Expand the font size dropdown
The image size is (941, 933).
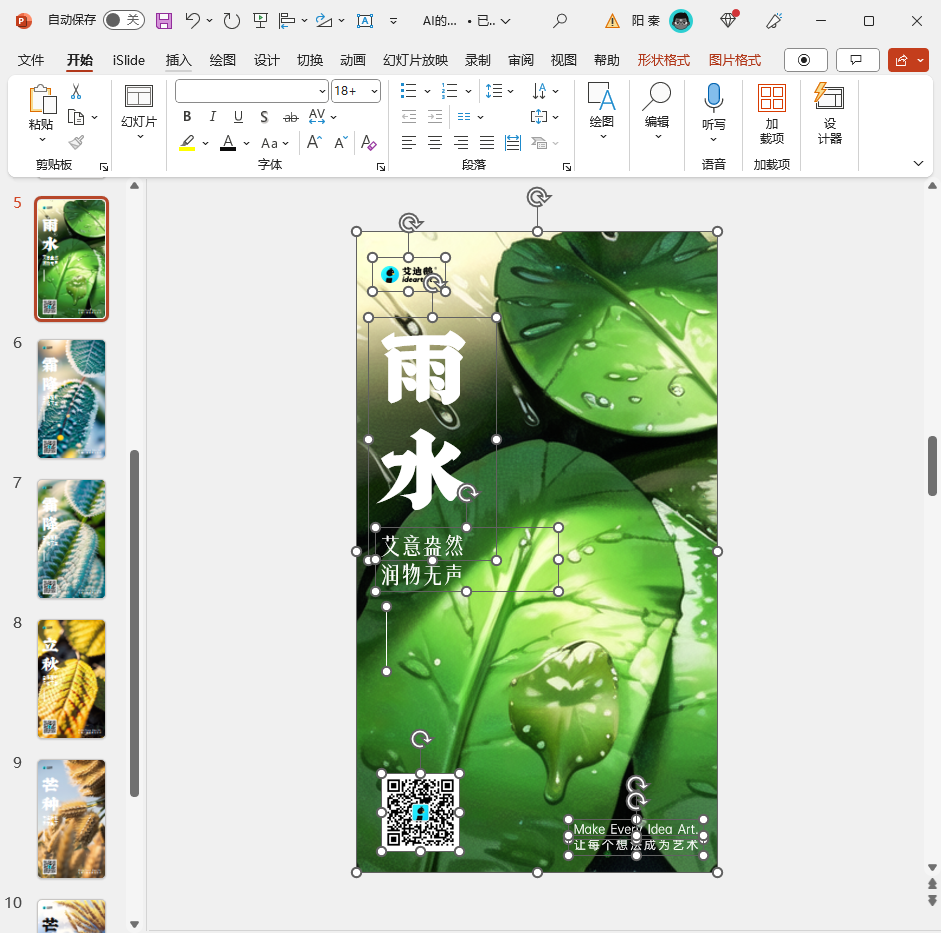click(374, 91)
